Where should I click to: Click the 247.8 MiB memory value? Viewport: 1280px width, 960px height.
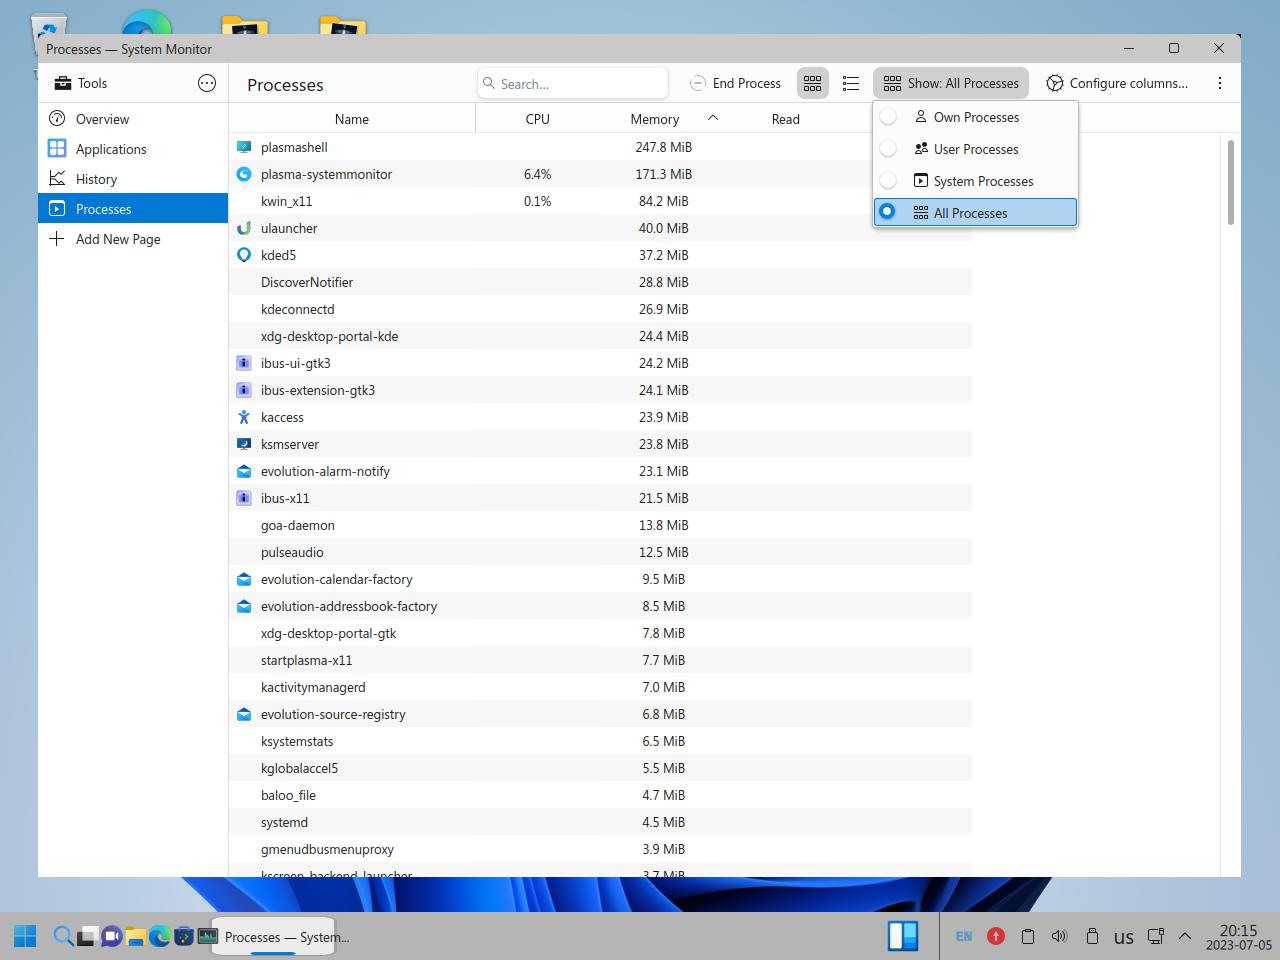pos(663,147)
